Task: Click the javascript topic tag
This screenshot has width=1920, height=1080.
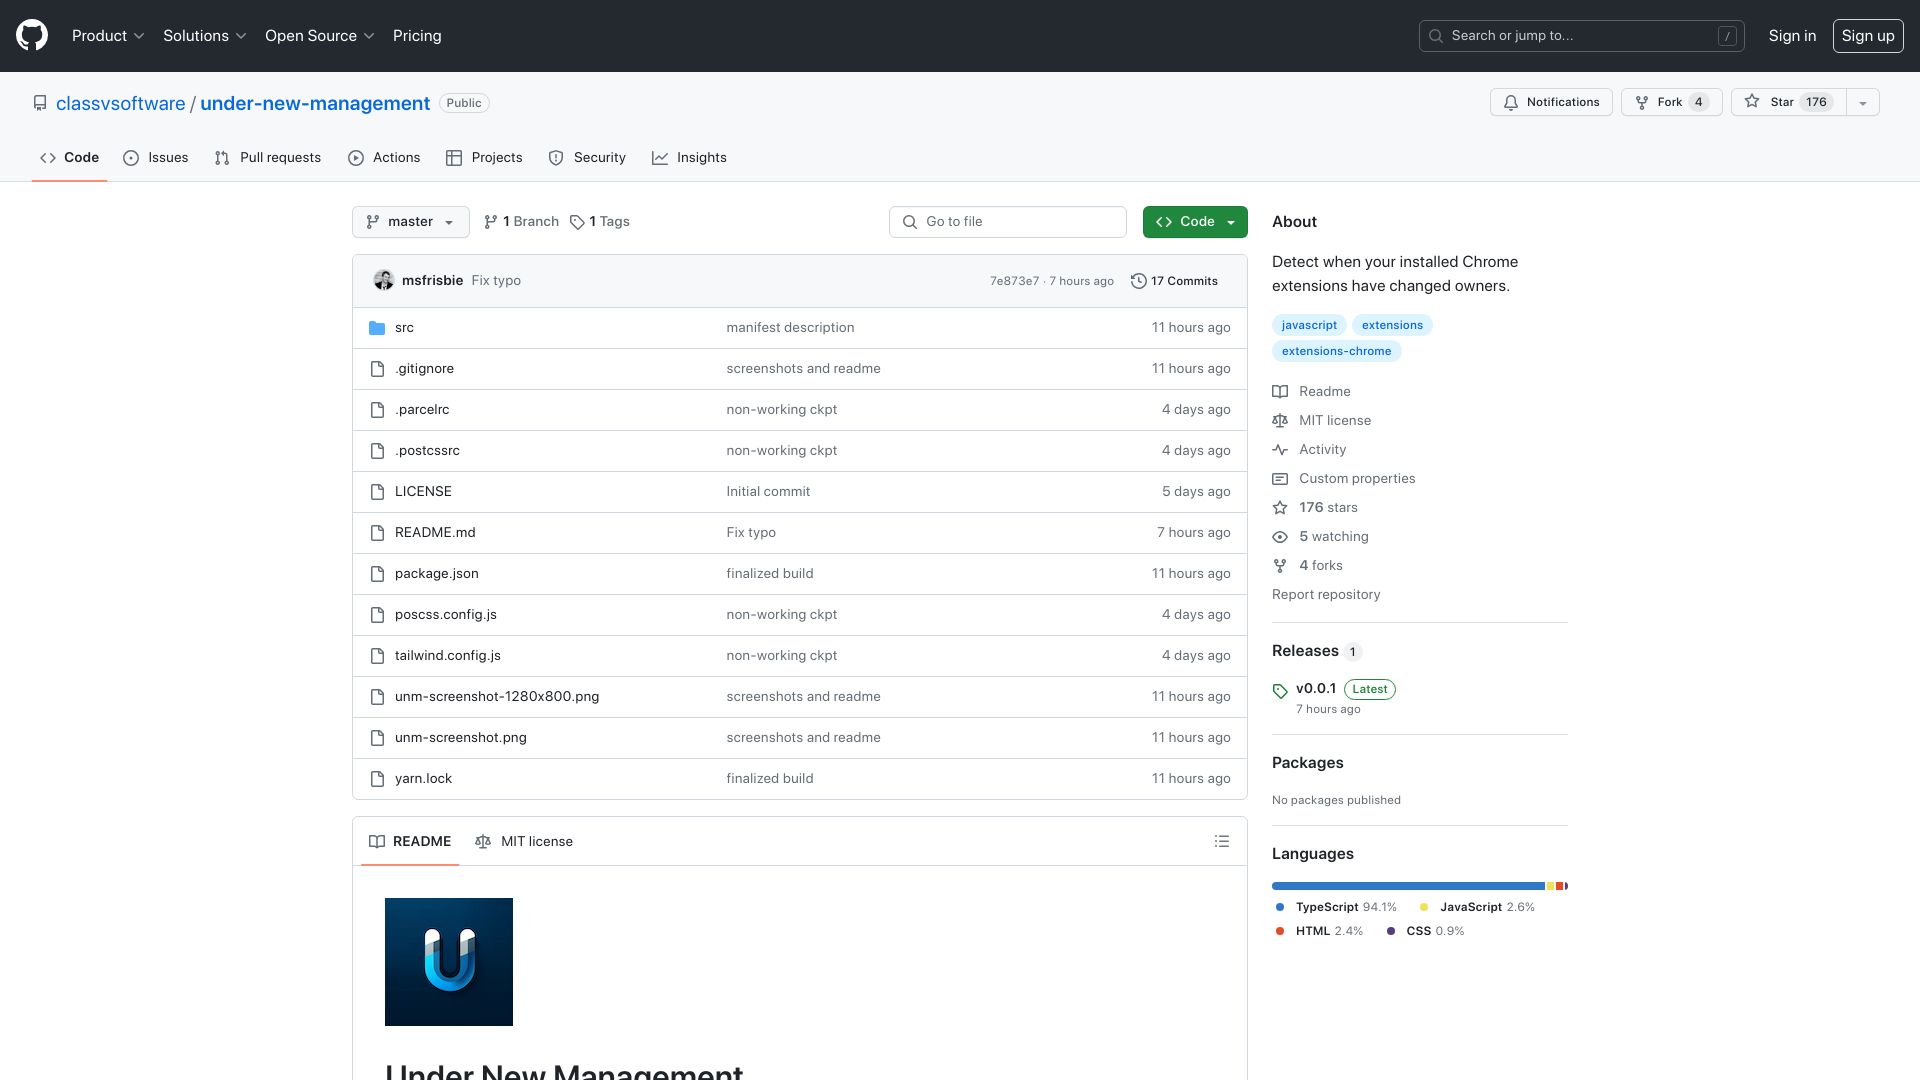Action: click(x=1309, y=325)
